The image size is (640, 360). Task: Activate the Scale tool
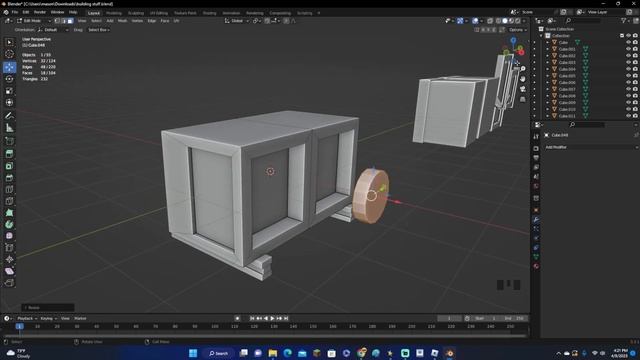(9, 91)
